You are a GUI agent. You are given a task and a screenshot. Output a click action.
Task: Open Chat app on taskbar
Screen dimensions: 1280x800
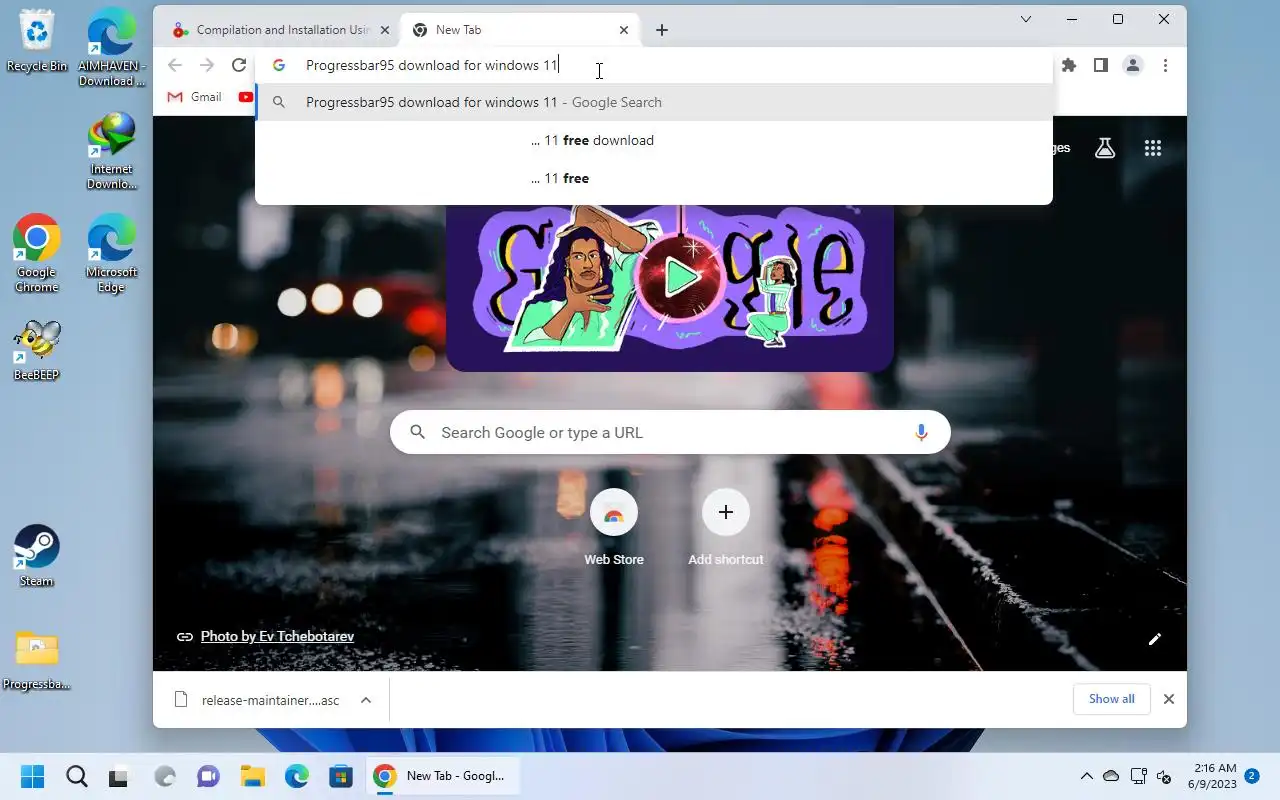(x=208, y=776)
